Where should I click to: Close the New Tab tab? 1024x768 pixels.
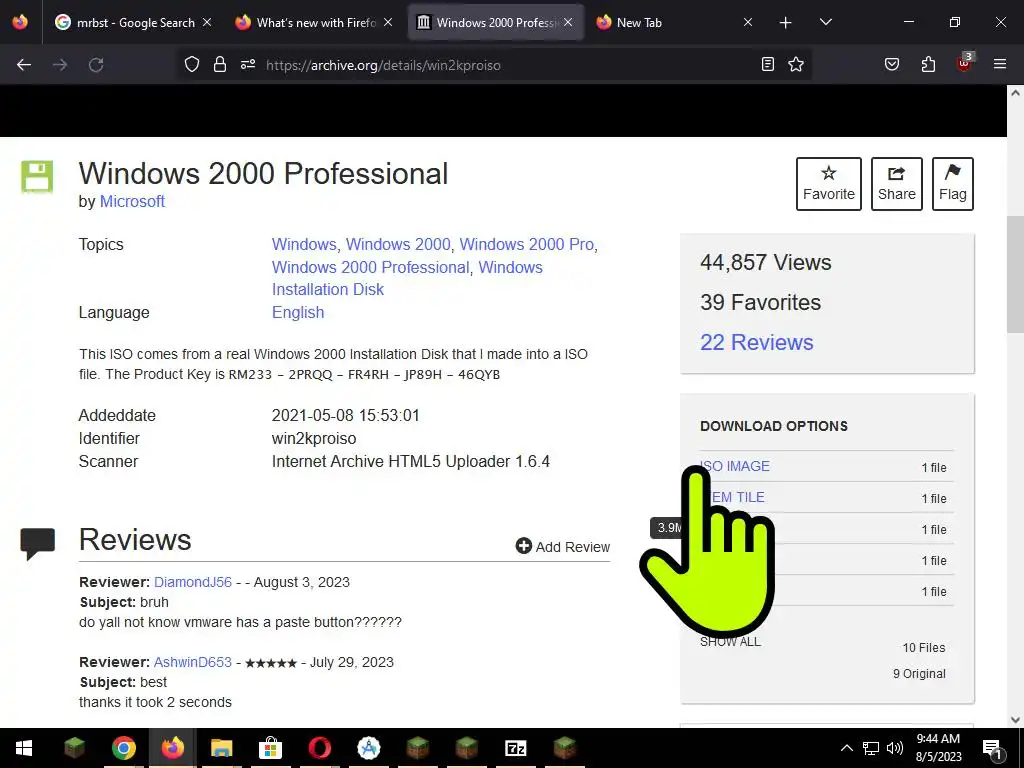click(748, 22)
